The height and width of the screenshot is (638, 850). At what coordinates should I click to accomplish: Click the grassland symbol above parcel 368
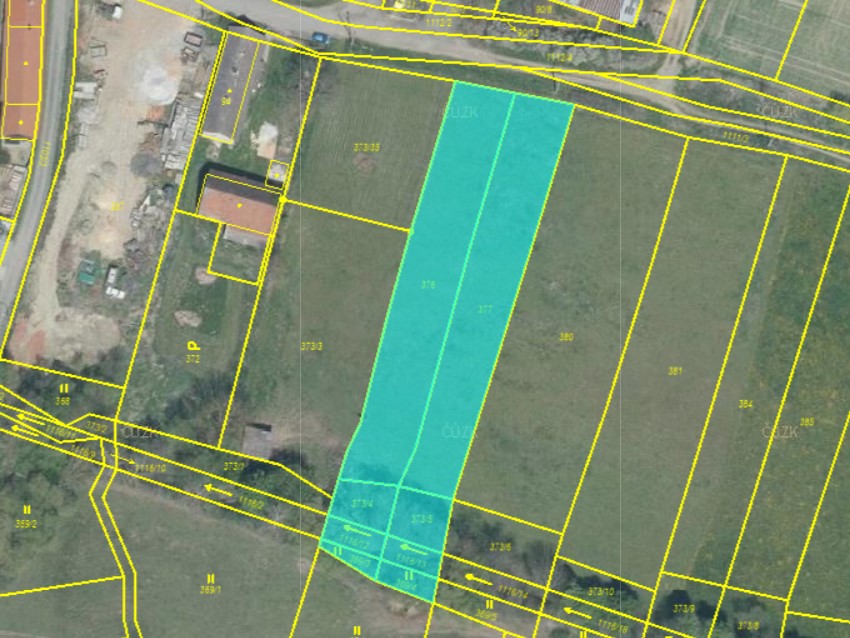[x=64, y=388]
